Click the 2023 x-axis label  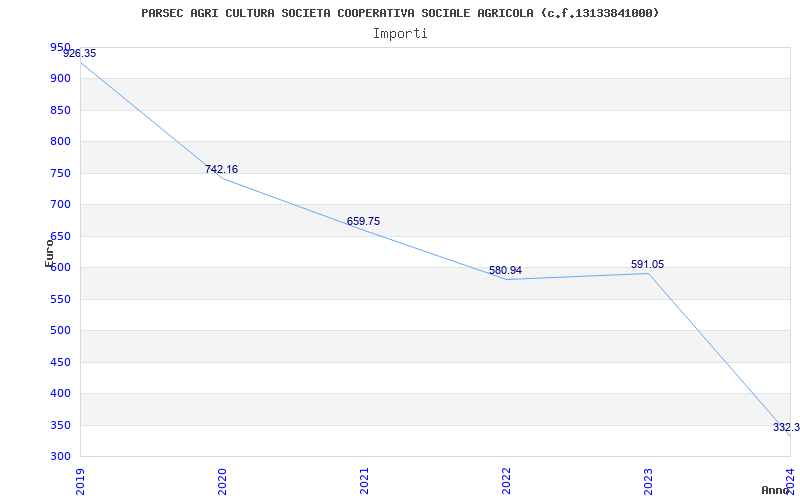pos(648,481)
